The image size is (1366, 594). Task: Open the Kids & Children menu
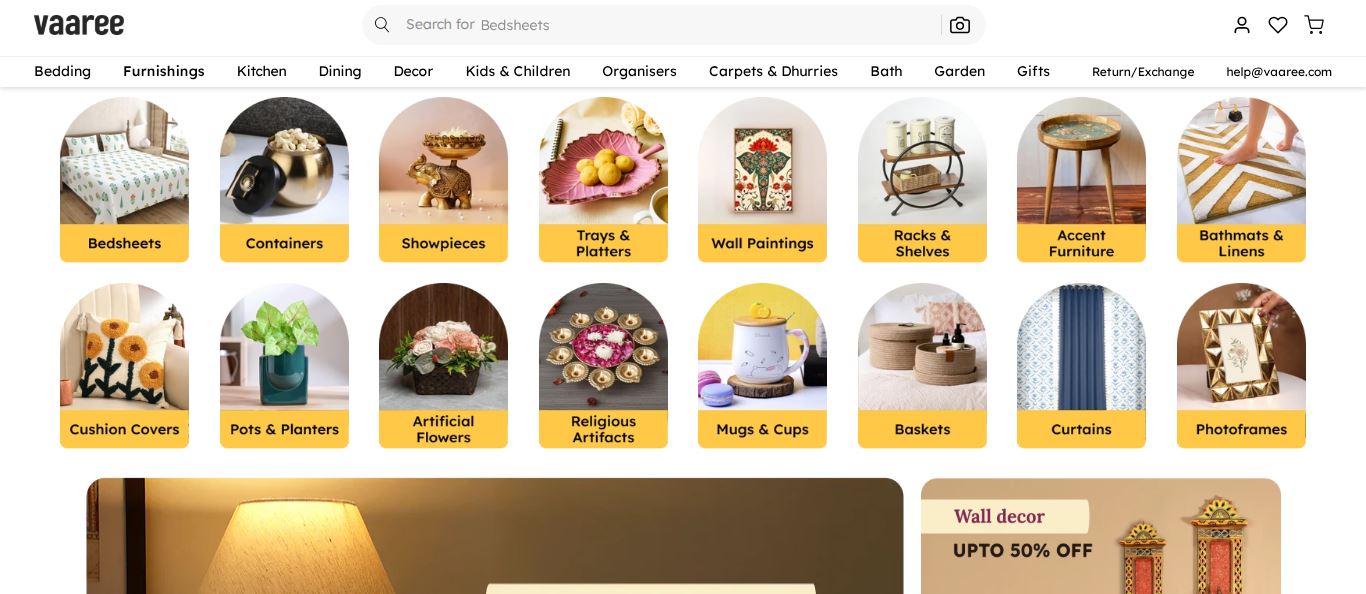[x=518, y=71]
